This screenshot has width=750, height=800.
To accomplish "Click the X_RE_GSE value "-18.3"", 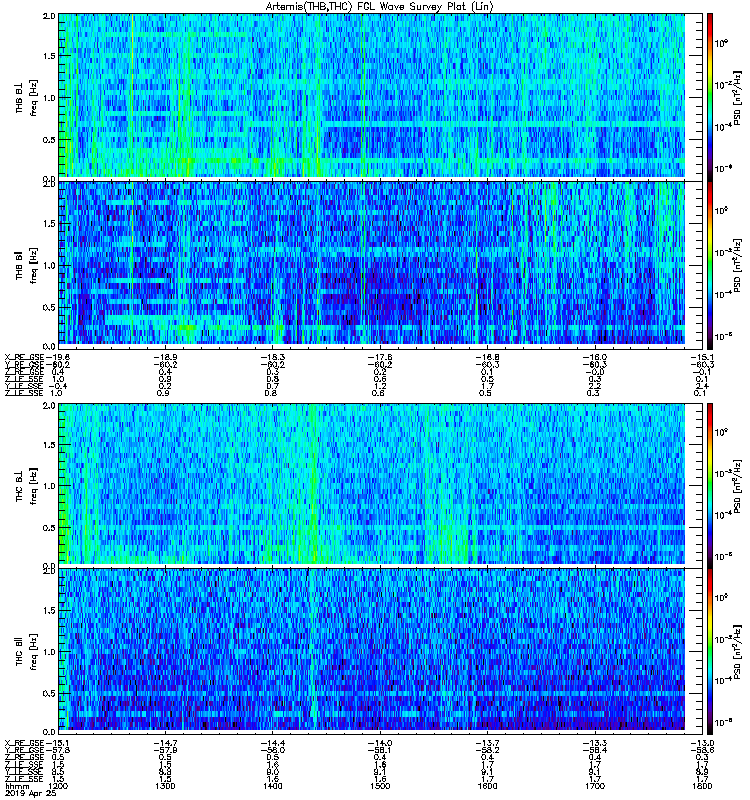I will (272, 358).
